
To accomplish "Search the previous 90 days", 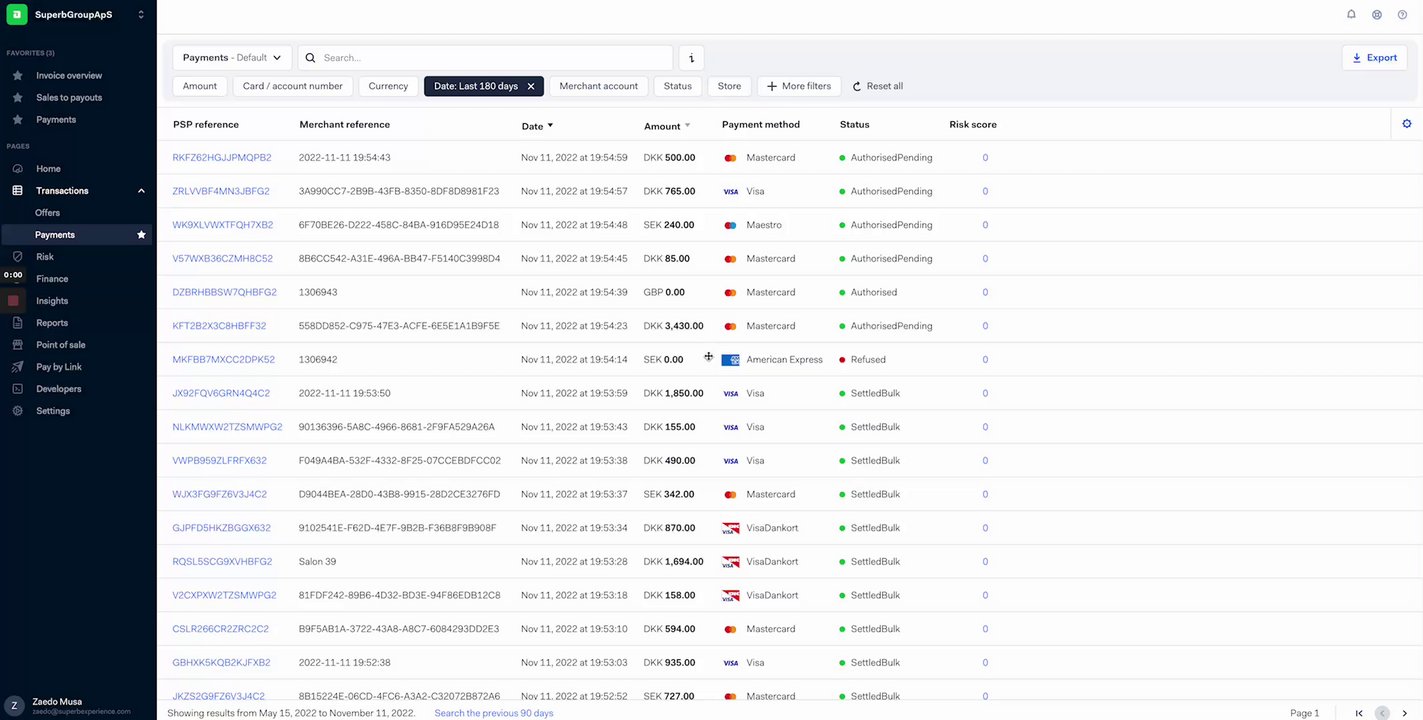I will tap(494, 713).
